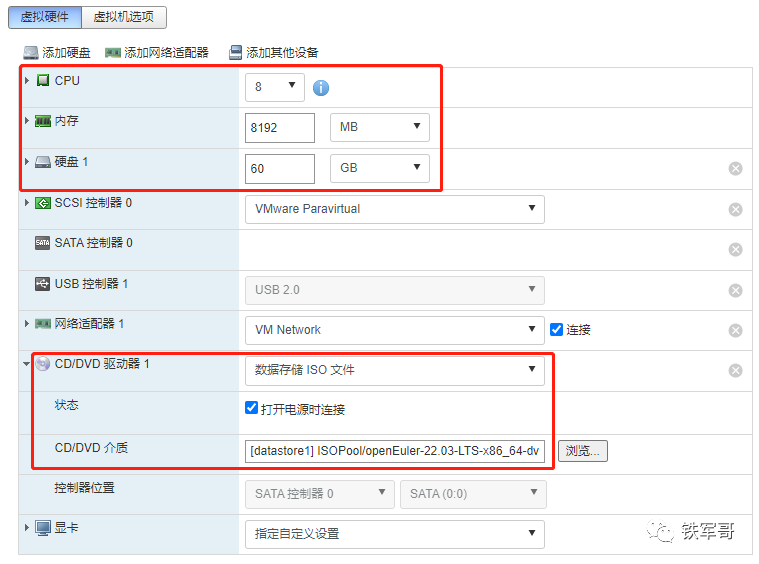
Task: Open the 数据存储 ISO 文件 dropdown
Action: click(395, 370)
